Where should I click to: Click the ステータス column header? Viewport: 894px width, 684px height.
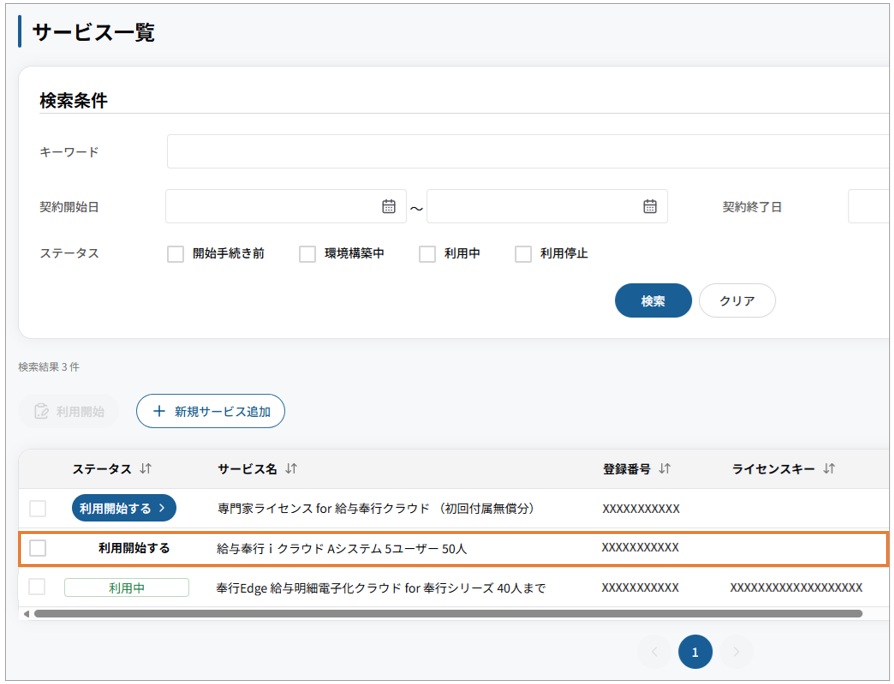[x=101, y=469]
